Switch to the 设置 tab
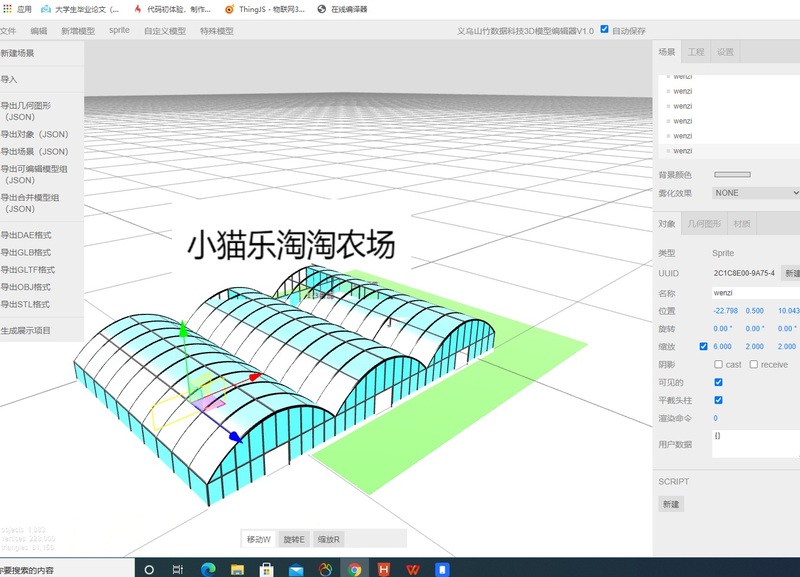This screenshot has height=577, width=800. tap(725, 52)
